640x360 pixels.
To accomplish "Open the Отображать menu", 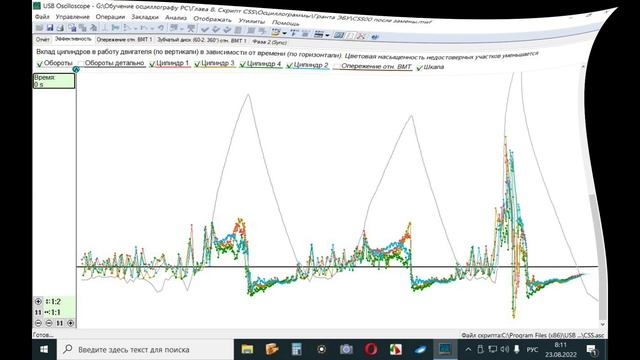I will point(212,19).
